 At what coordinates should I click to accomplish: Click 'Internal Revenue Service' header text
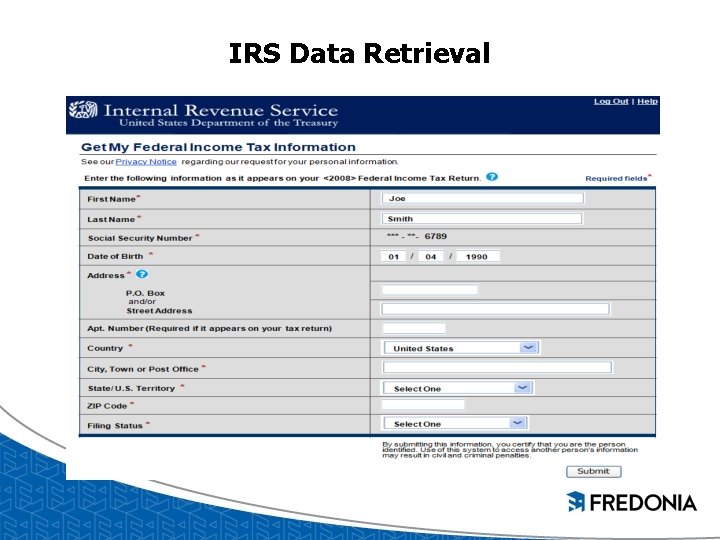click(221, 110)
